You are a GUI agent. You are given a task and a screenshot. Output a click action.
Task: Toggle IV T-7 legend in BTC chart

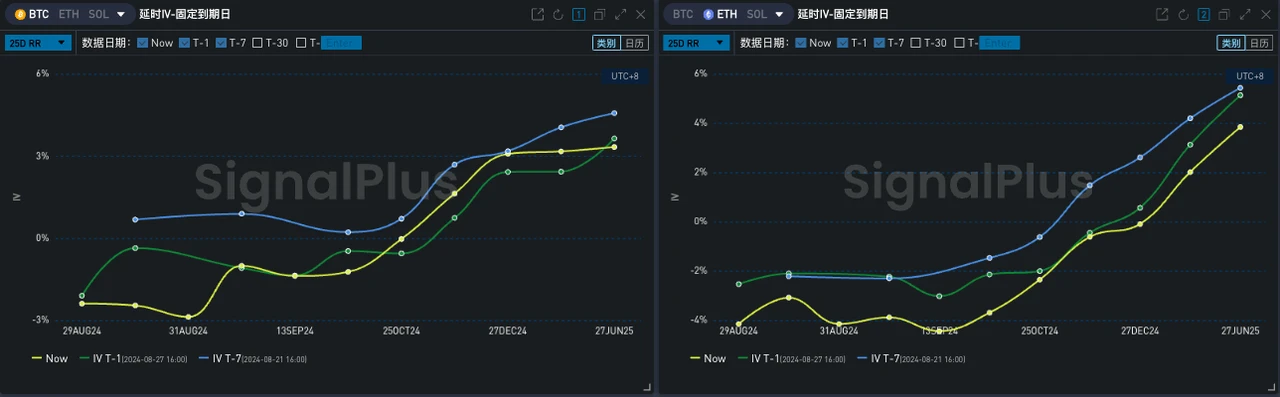(252, 358)
